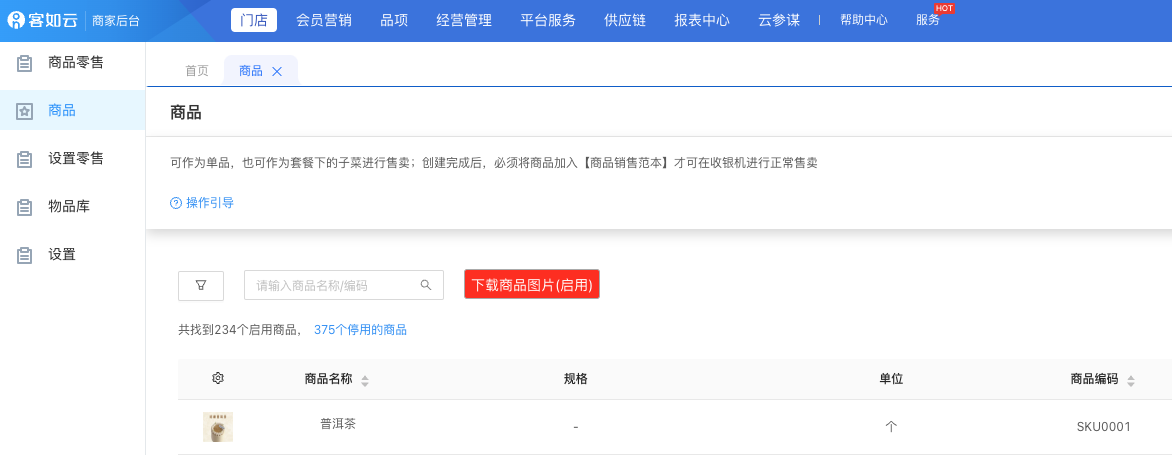Click the Keruyun logo icon

point(16,19)
